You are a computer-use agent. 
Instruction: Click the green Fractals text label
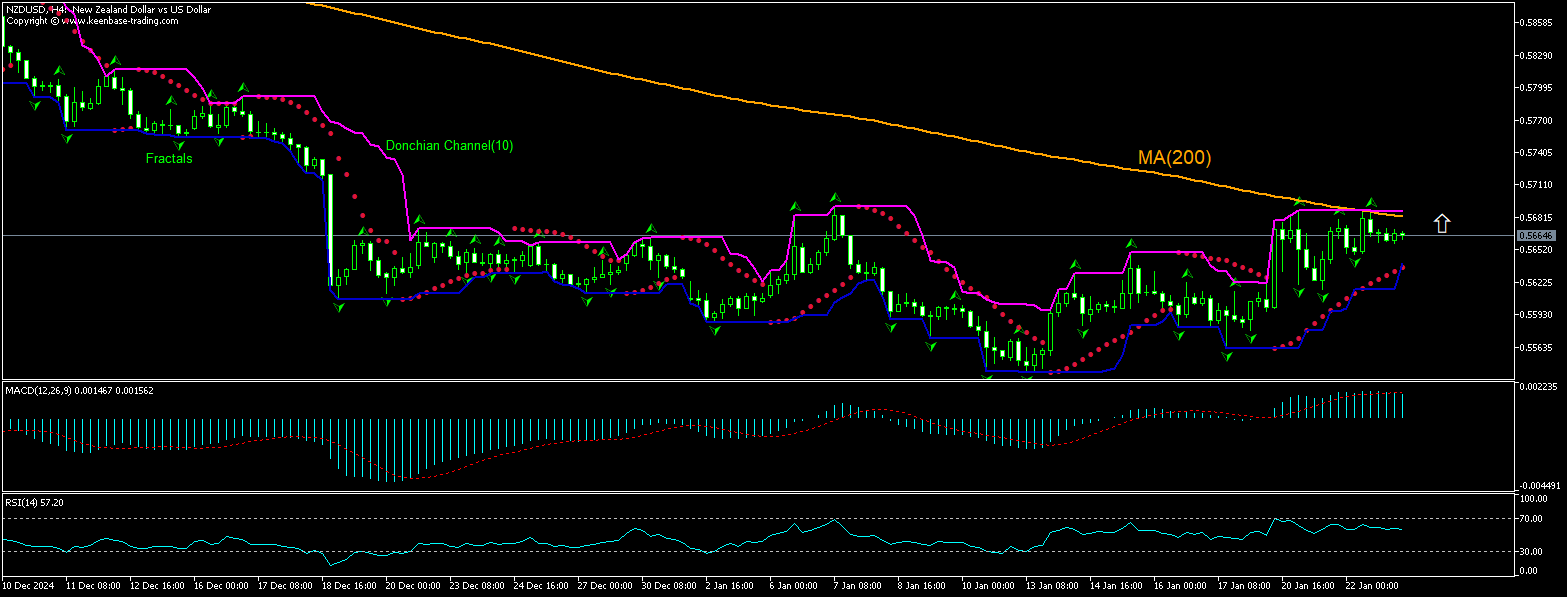click(168, 158)
